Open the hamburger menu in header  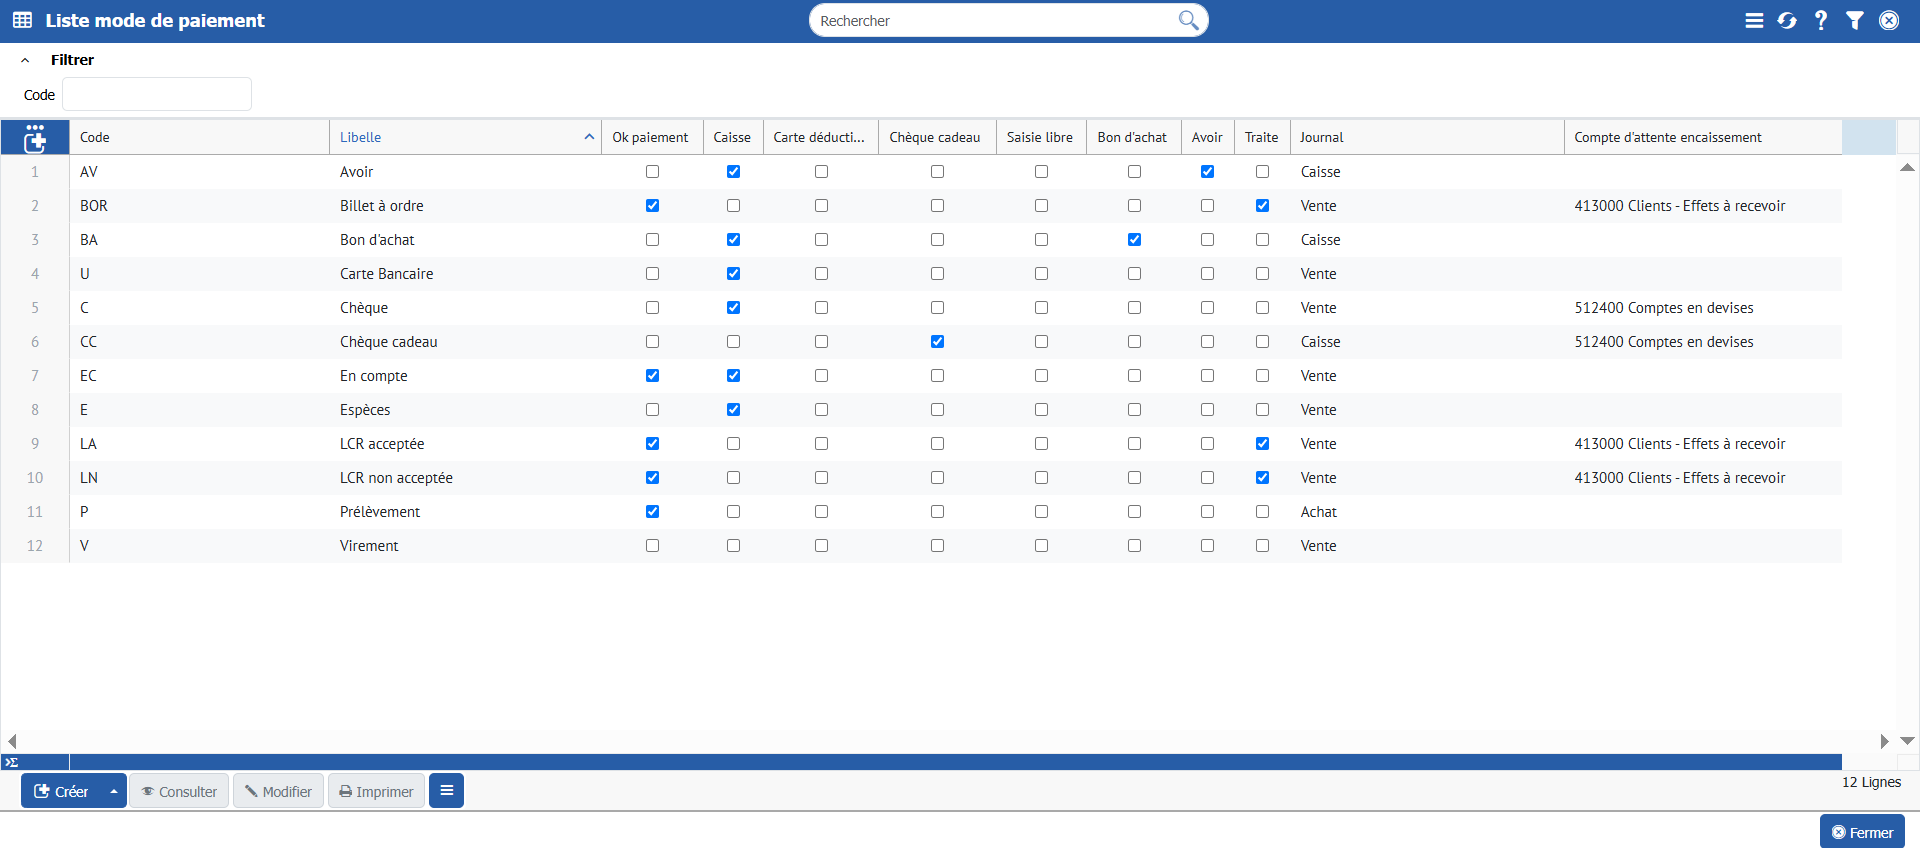pyautogui.click(x=1754, y=20)
